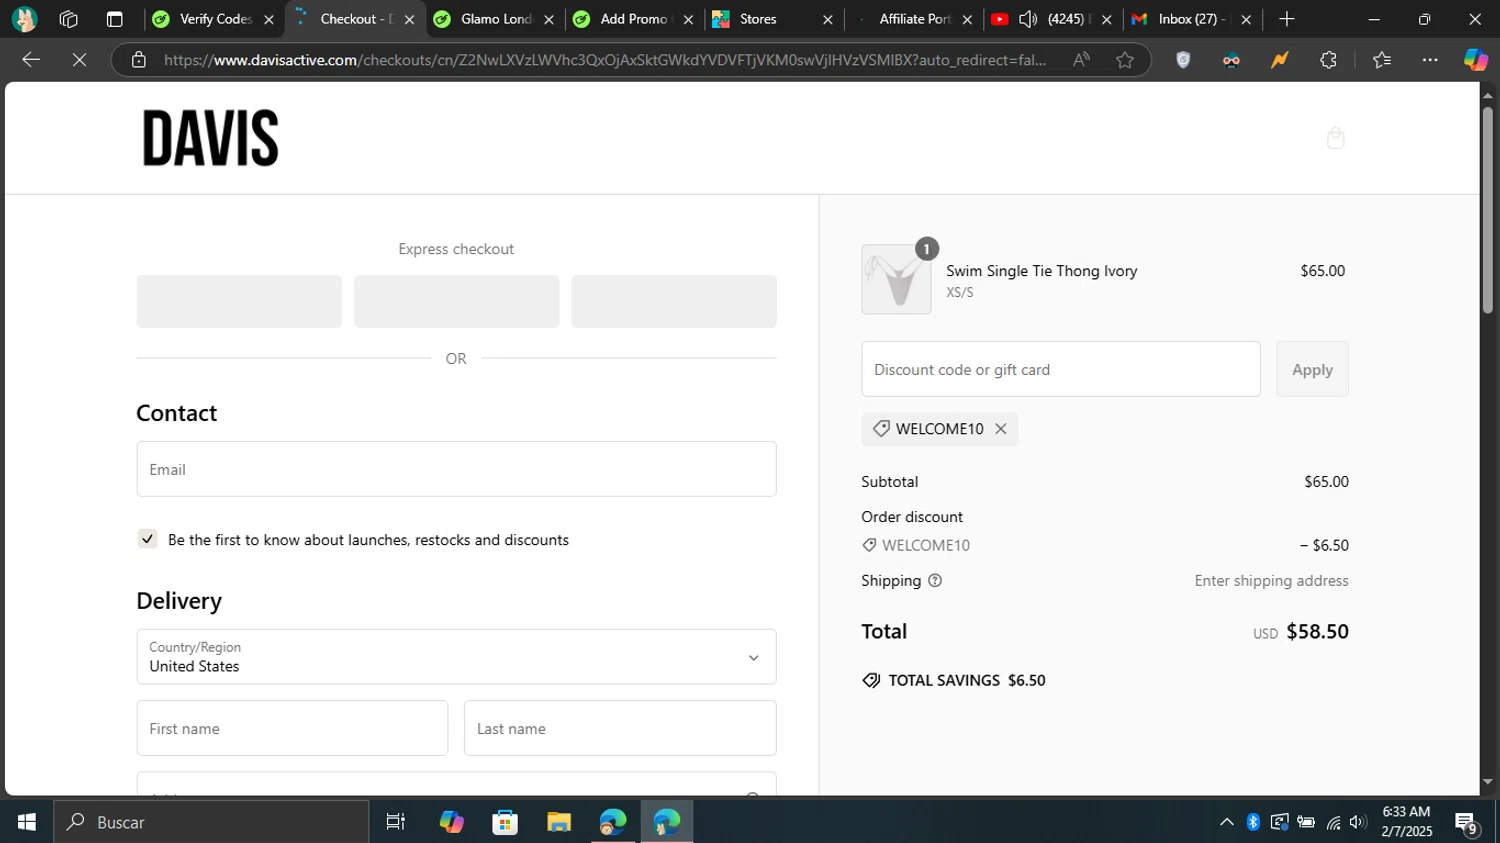This screenshot has width=1500, height=843.
Task: Open the clock and date in taskbar
Action: [x=1406, y=822]
